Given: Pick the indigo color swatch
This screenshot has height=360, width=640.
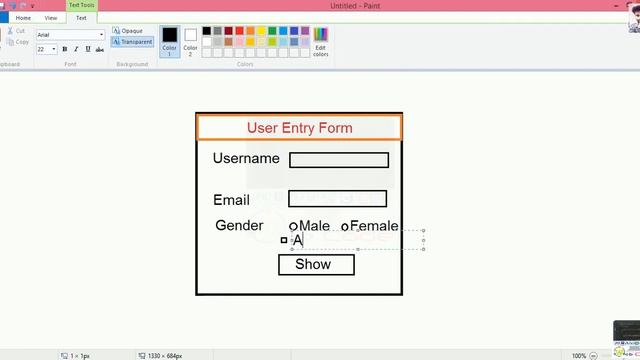Looking at the screenshot, I should pos(294,31).
